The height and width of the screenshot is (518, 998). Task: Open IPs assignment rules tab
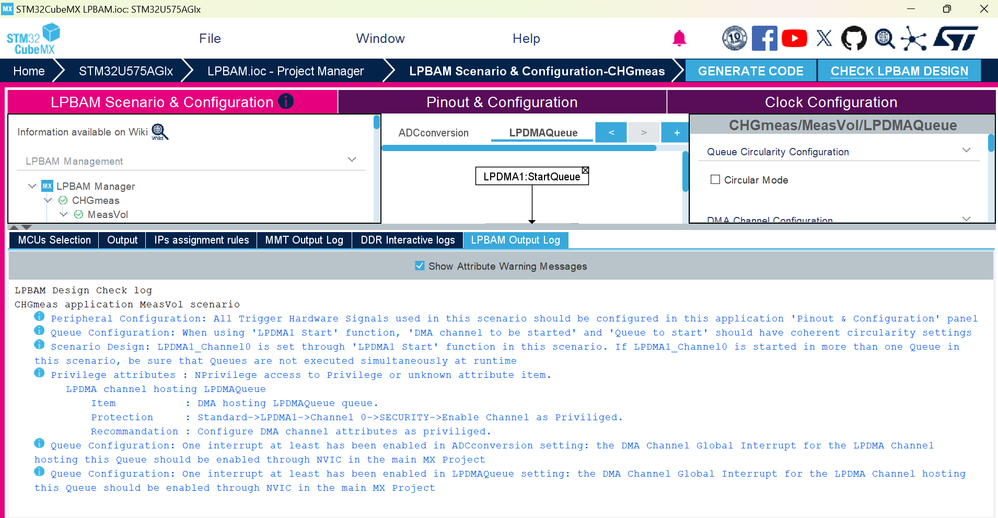coord(201,240)
